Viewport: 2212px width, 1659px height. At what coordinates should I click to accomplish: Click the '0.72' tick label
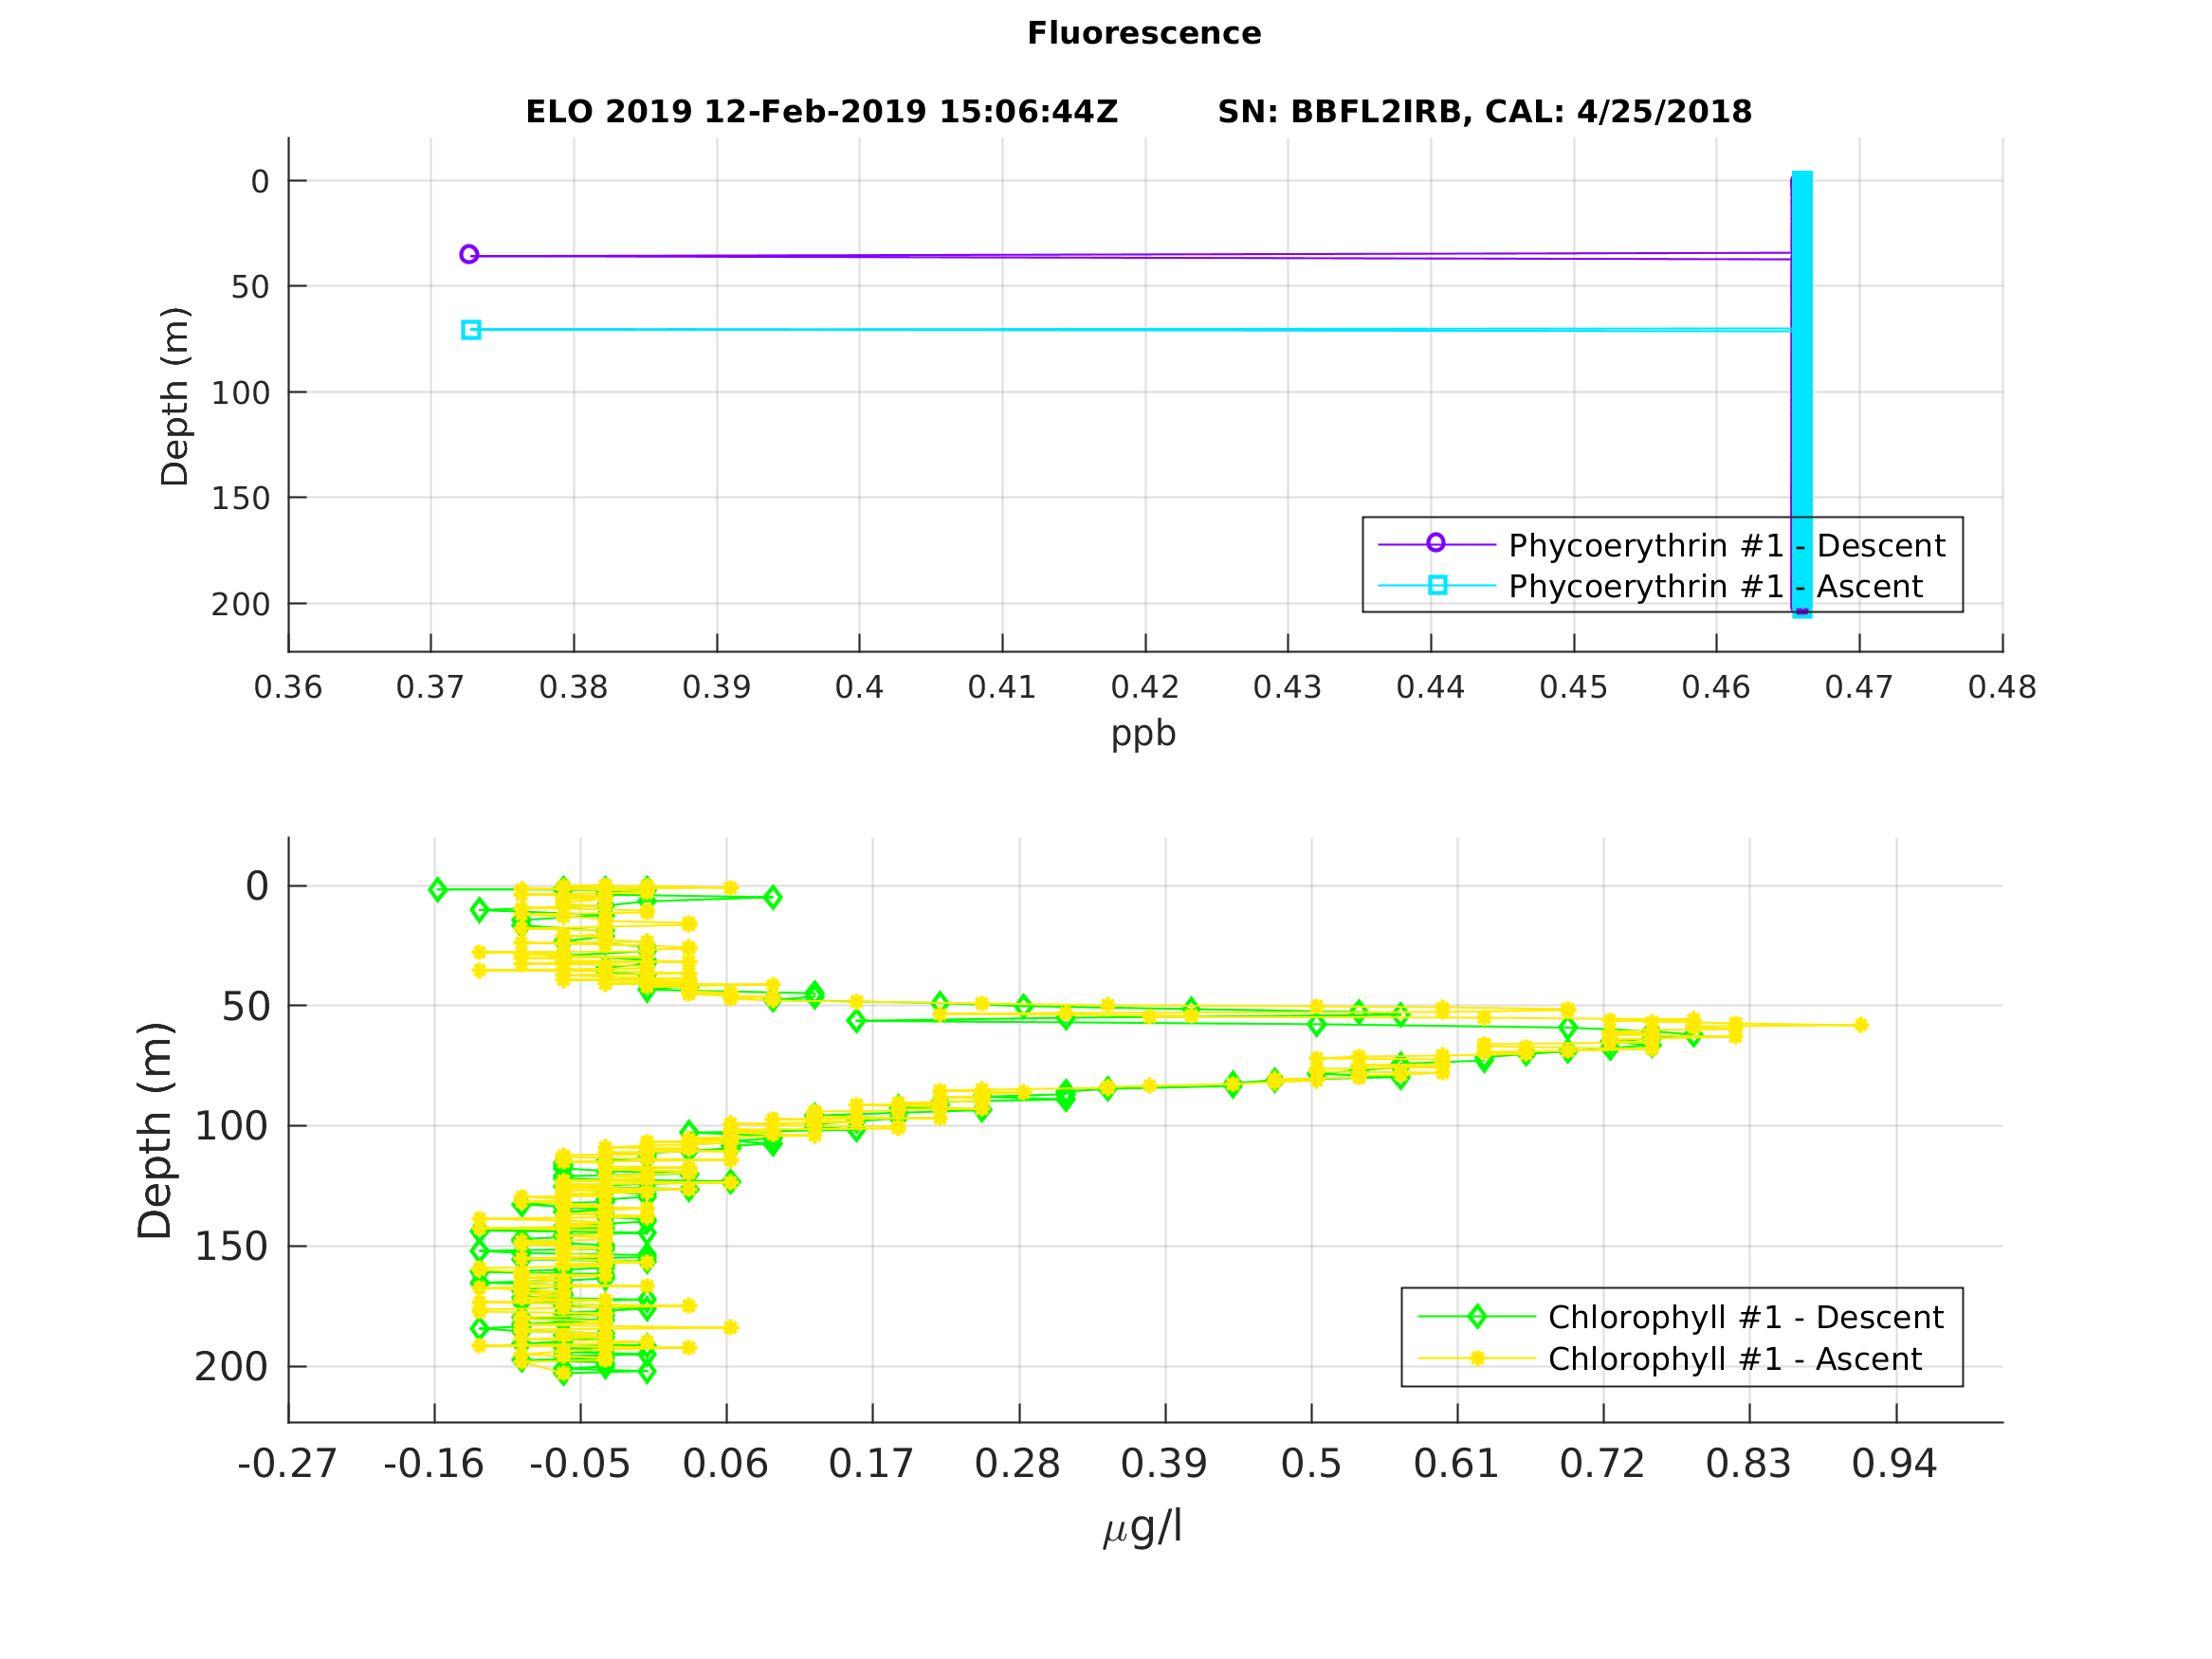click(1603, 1465)
